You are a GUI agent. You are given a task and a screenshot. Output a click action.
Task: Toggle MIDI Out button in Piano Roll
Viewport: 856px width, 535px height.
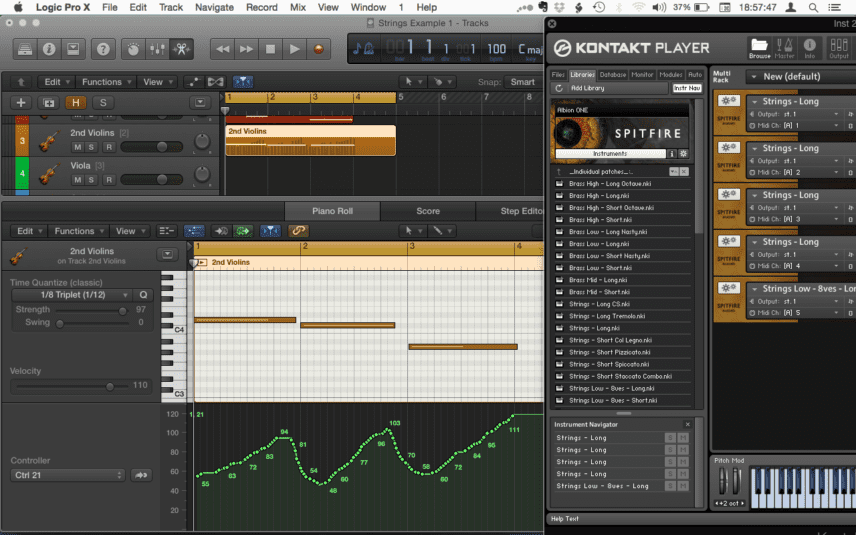tap(243, 231)
